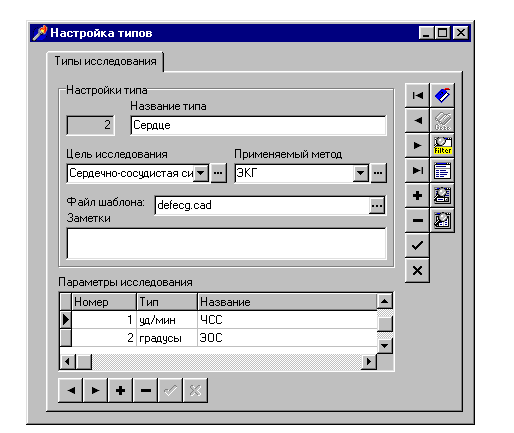Click the grayed Goto icon button

[442, 120]
